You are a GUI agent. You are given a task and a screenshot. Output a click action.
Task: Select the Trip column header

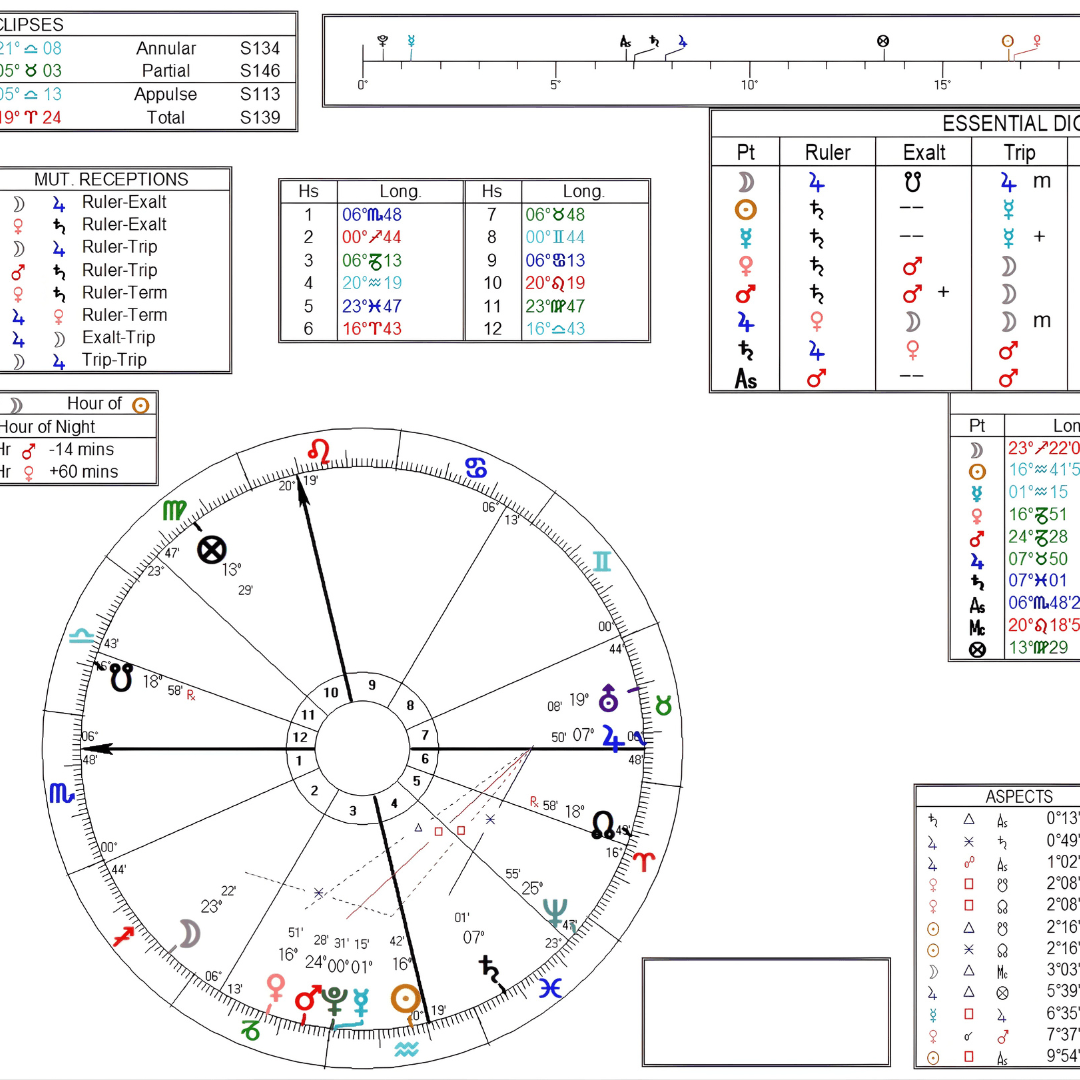click(x=1019, y=153)
